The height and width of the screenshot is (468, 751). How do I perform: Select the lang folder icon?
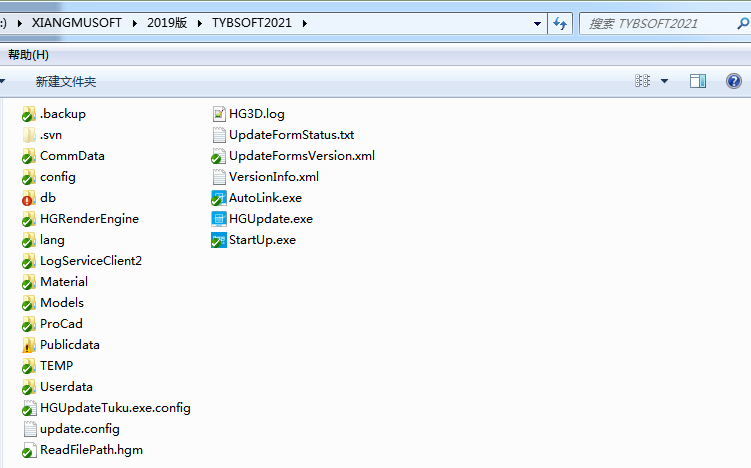pyautogui.click(x=29, y=240)
